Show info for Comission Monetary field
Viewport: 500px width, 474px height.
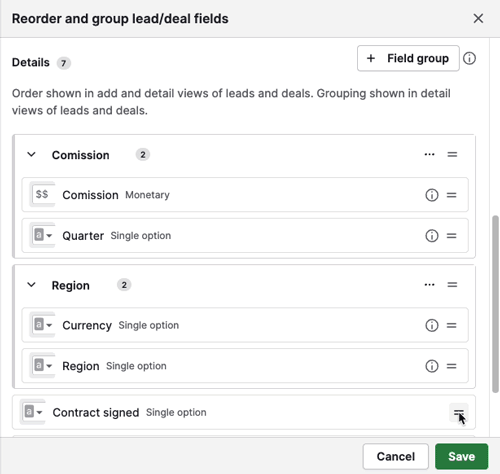pyautogui.click(x=432, y=195)
